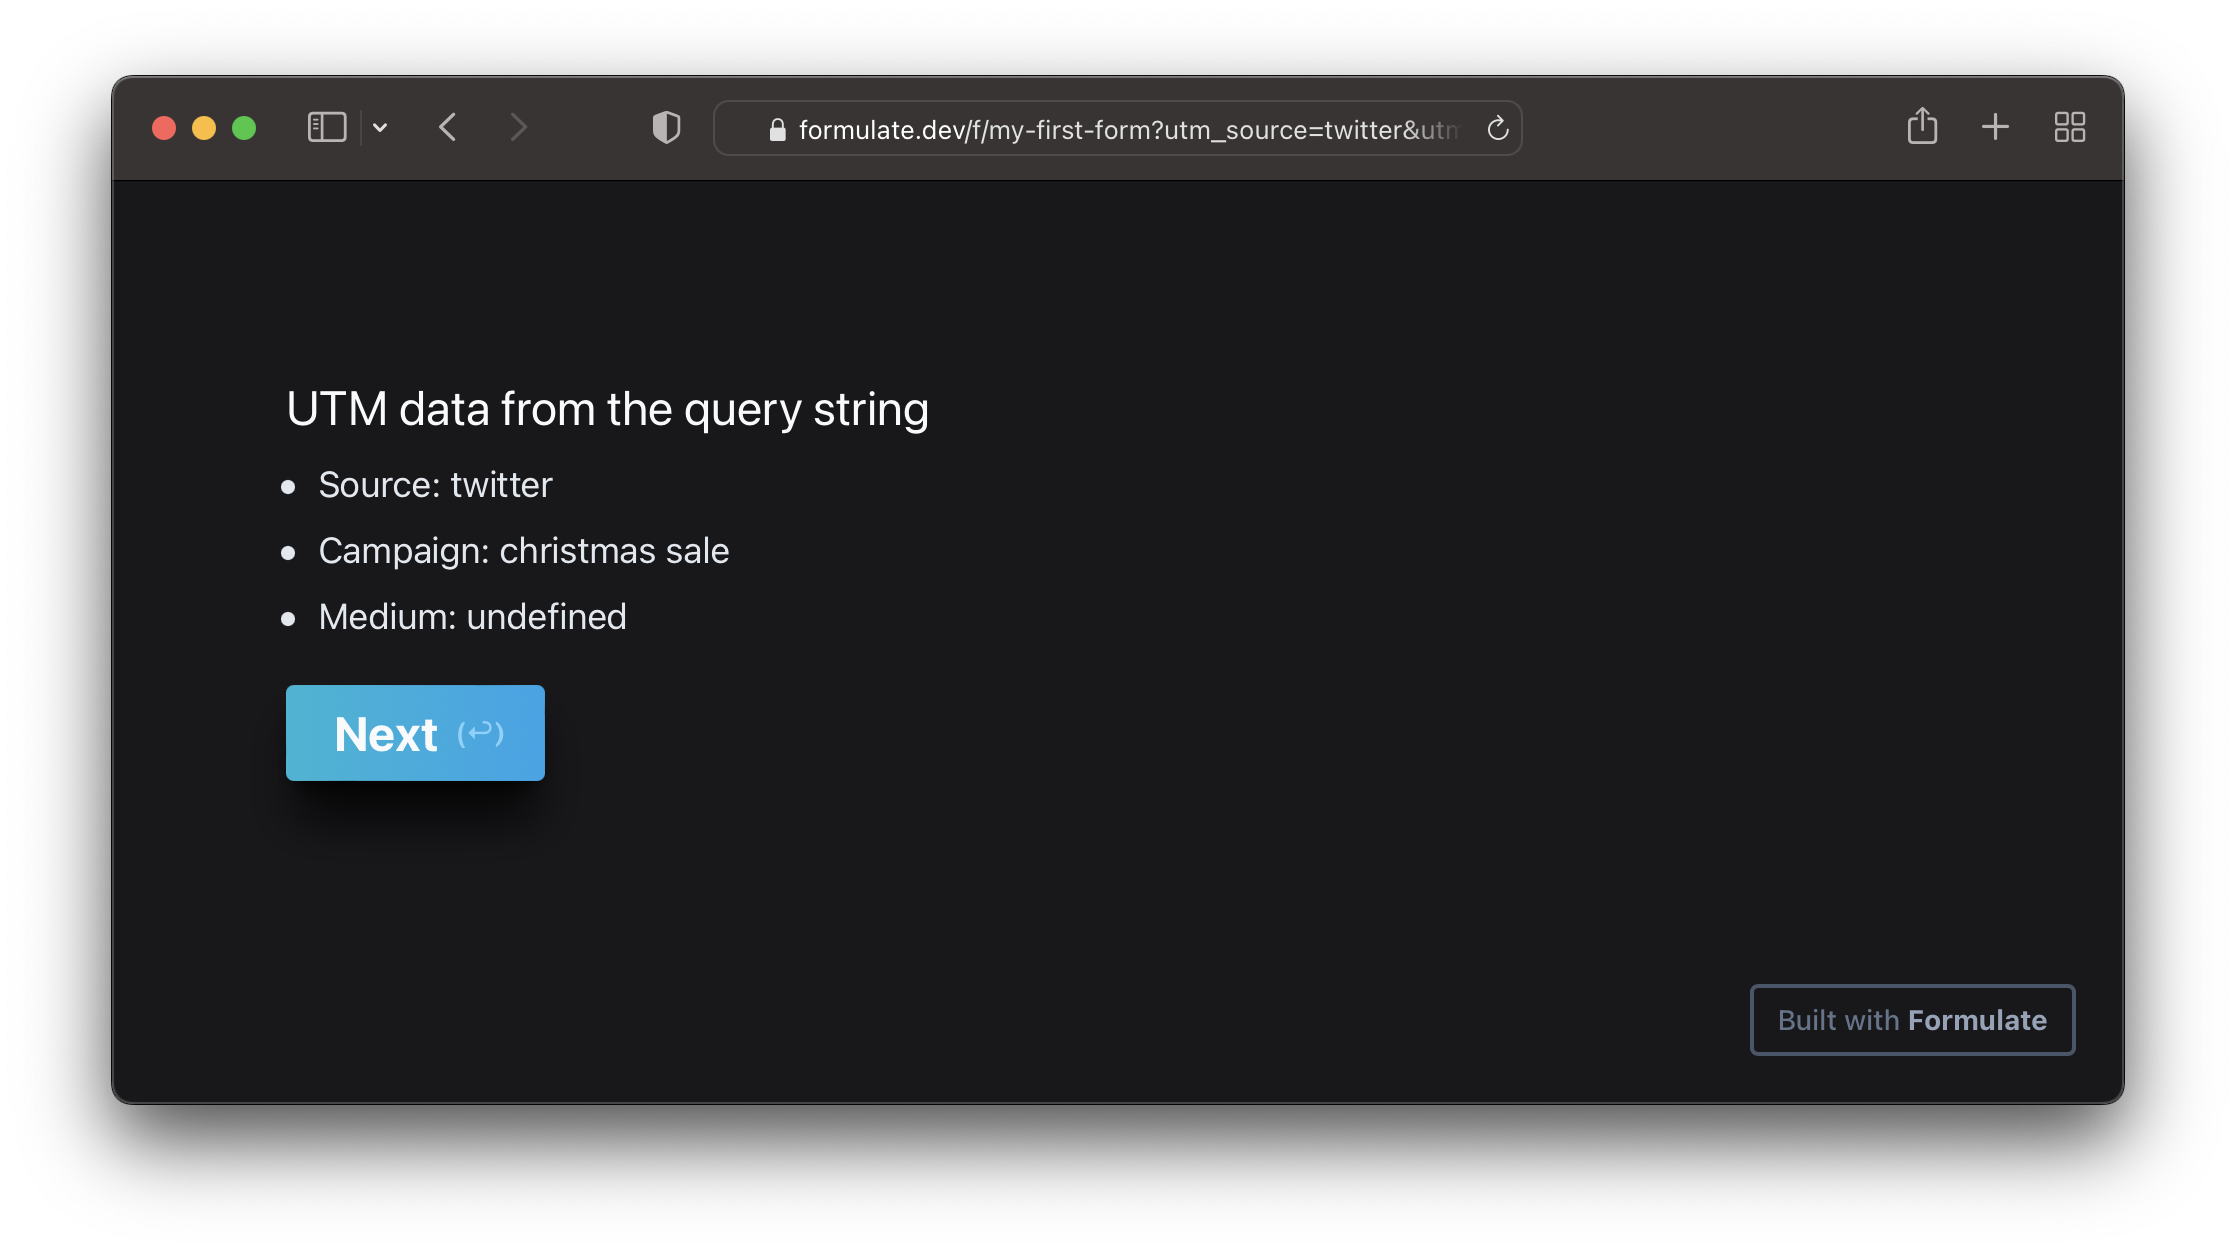Open the privacy report shield icon
2236x1252 pixels.
click(666, 127)
